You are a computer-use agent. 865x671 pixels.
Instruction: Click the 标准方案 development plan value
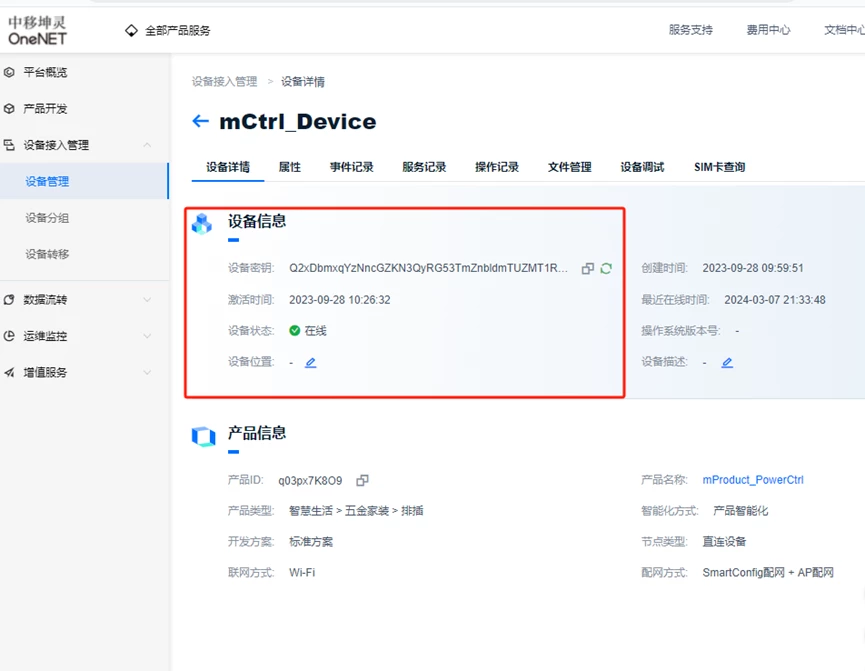coord(311,542)
